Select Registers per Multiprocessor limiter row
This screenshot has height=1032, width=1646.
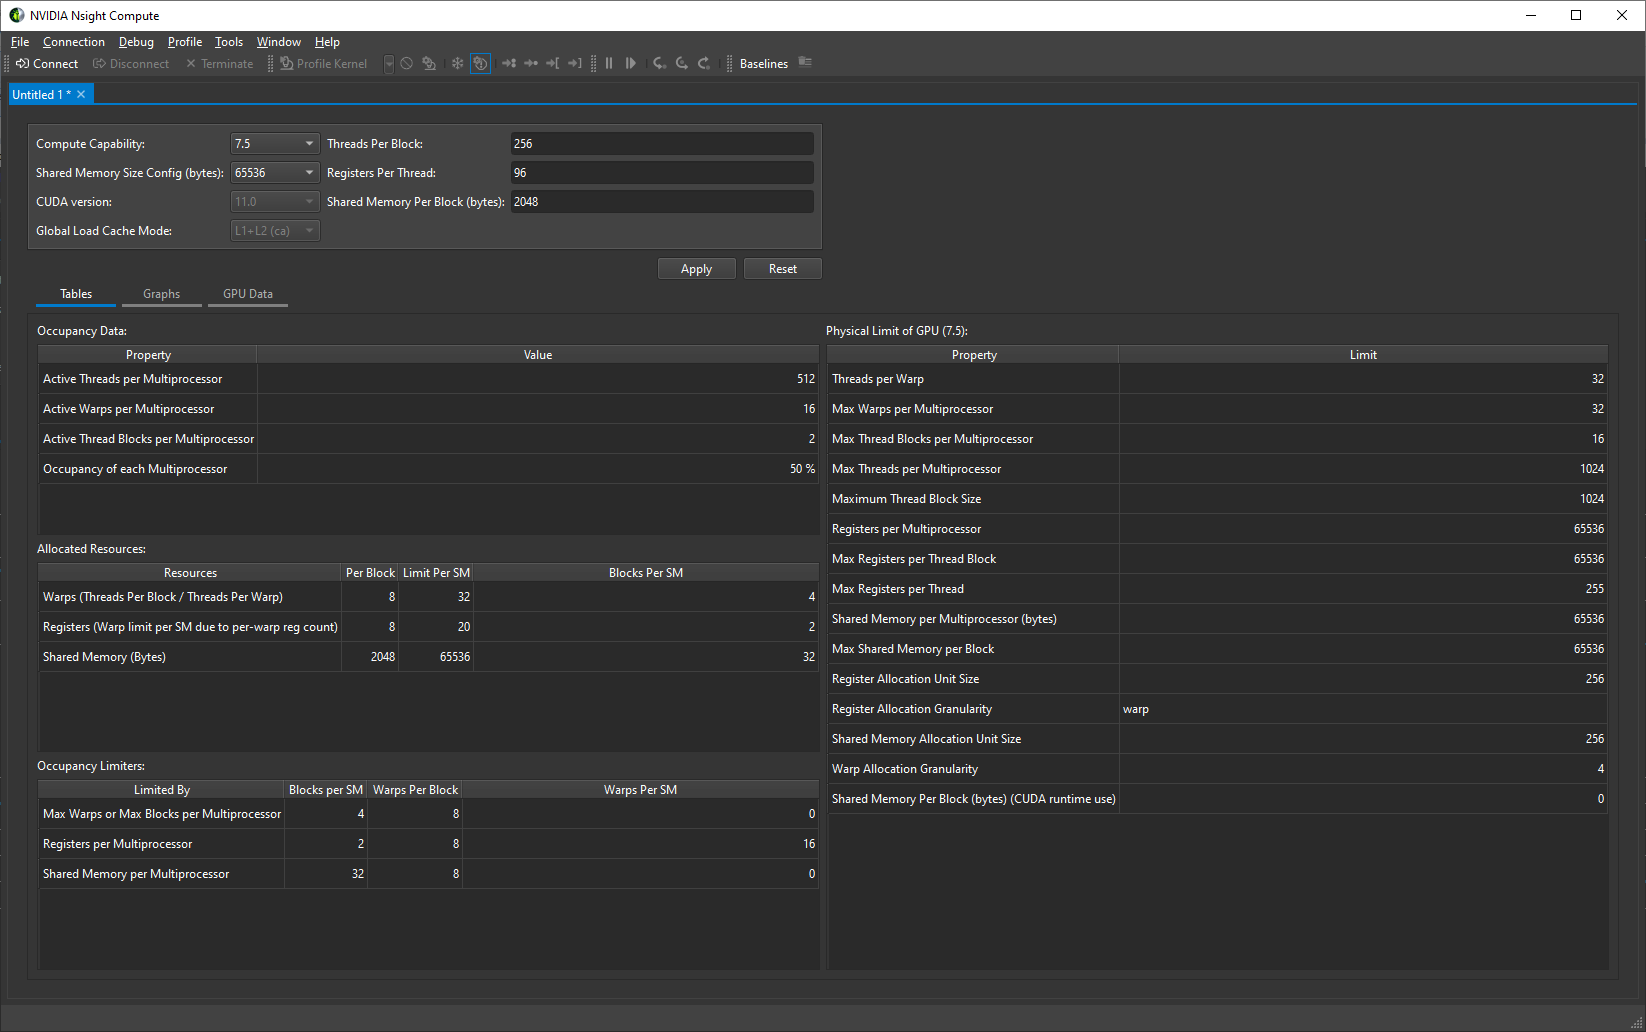[x=428, y=844]
